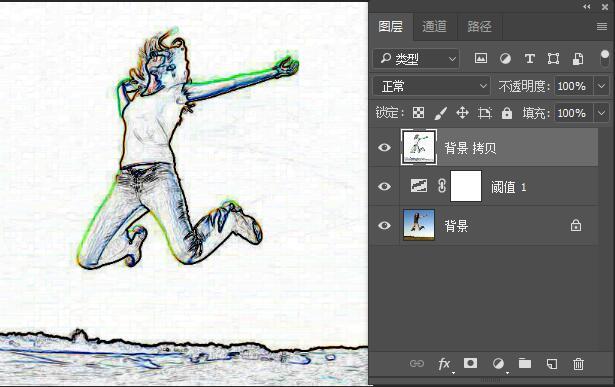Create a new layer group folder

click(x=525, y=363)
